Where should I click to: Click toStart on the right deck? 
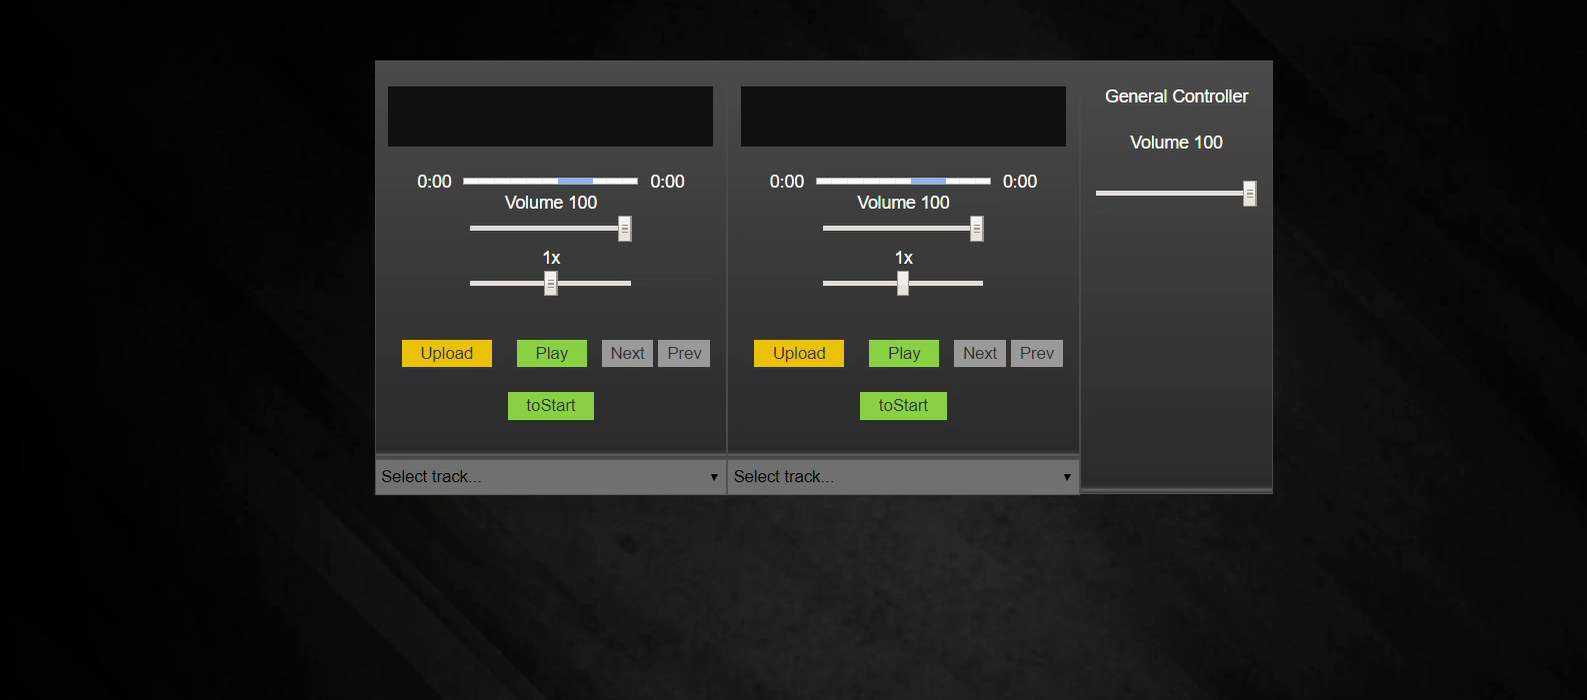click(903, 406)
